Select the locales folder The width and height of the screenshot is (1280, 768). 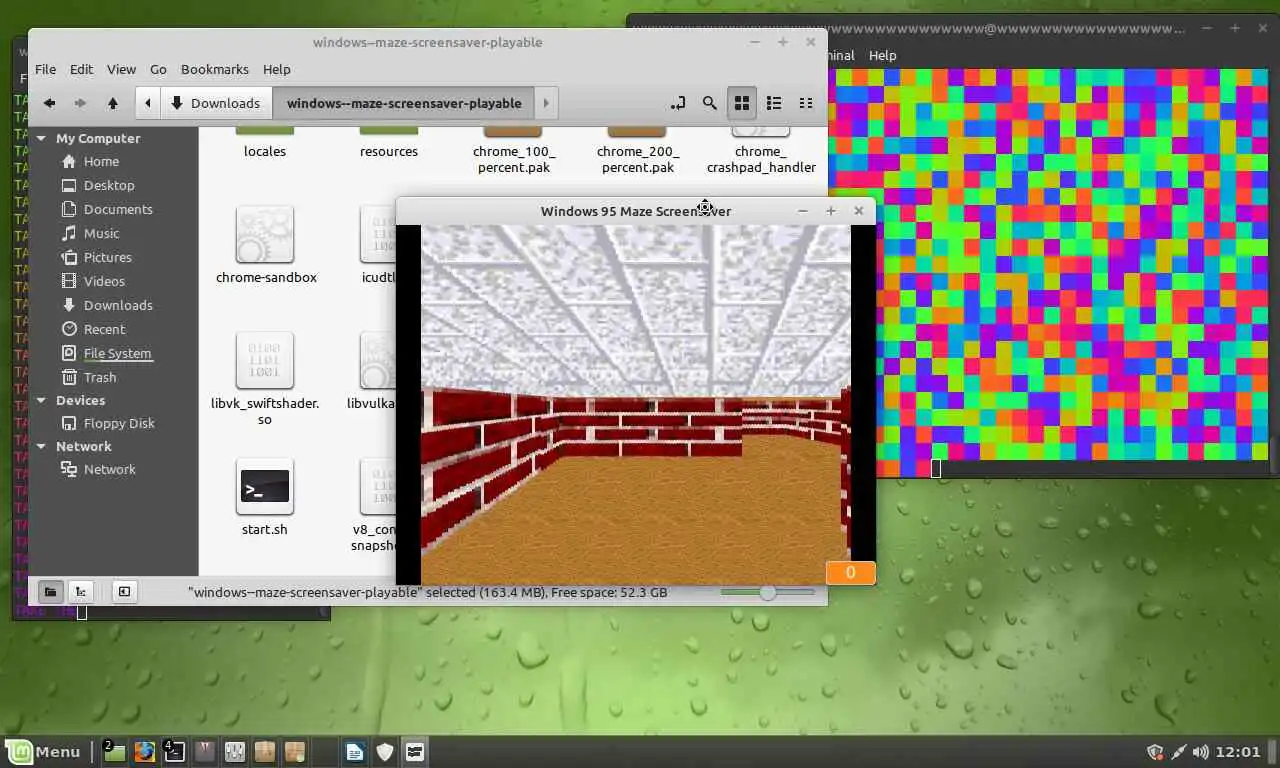(265, 142)
